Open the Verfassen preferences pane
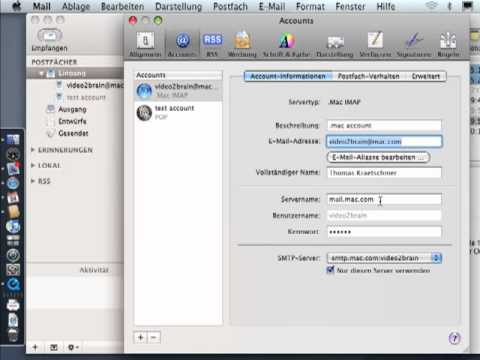The width and height of the screenshot is (480, 360). coord(375,44)
